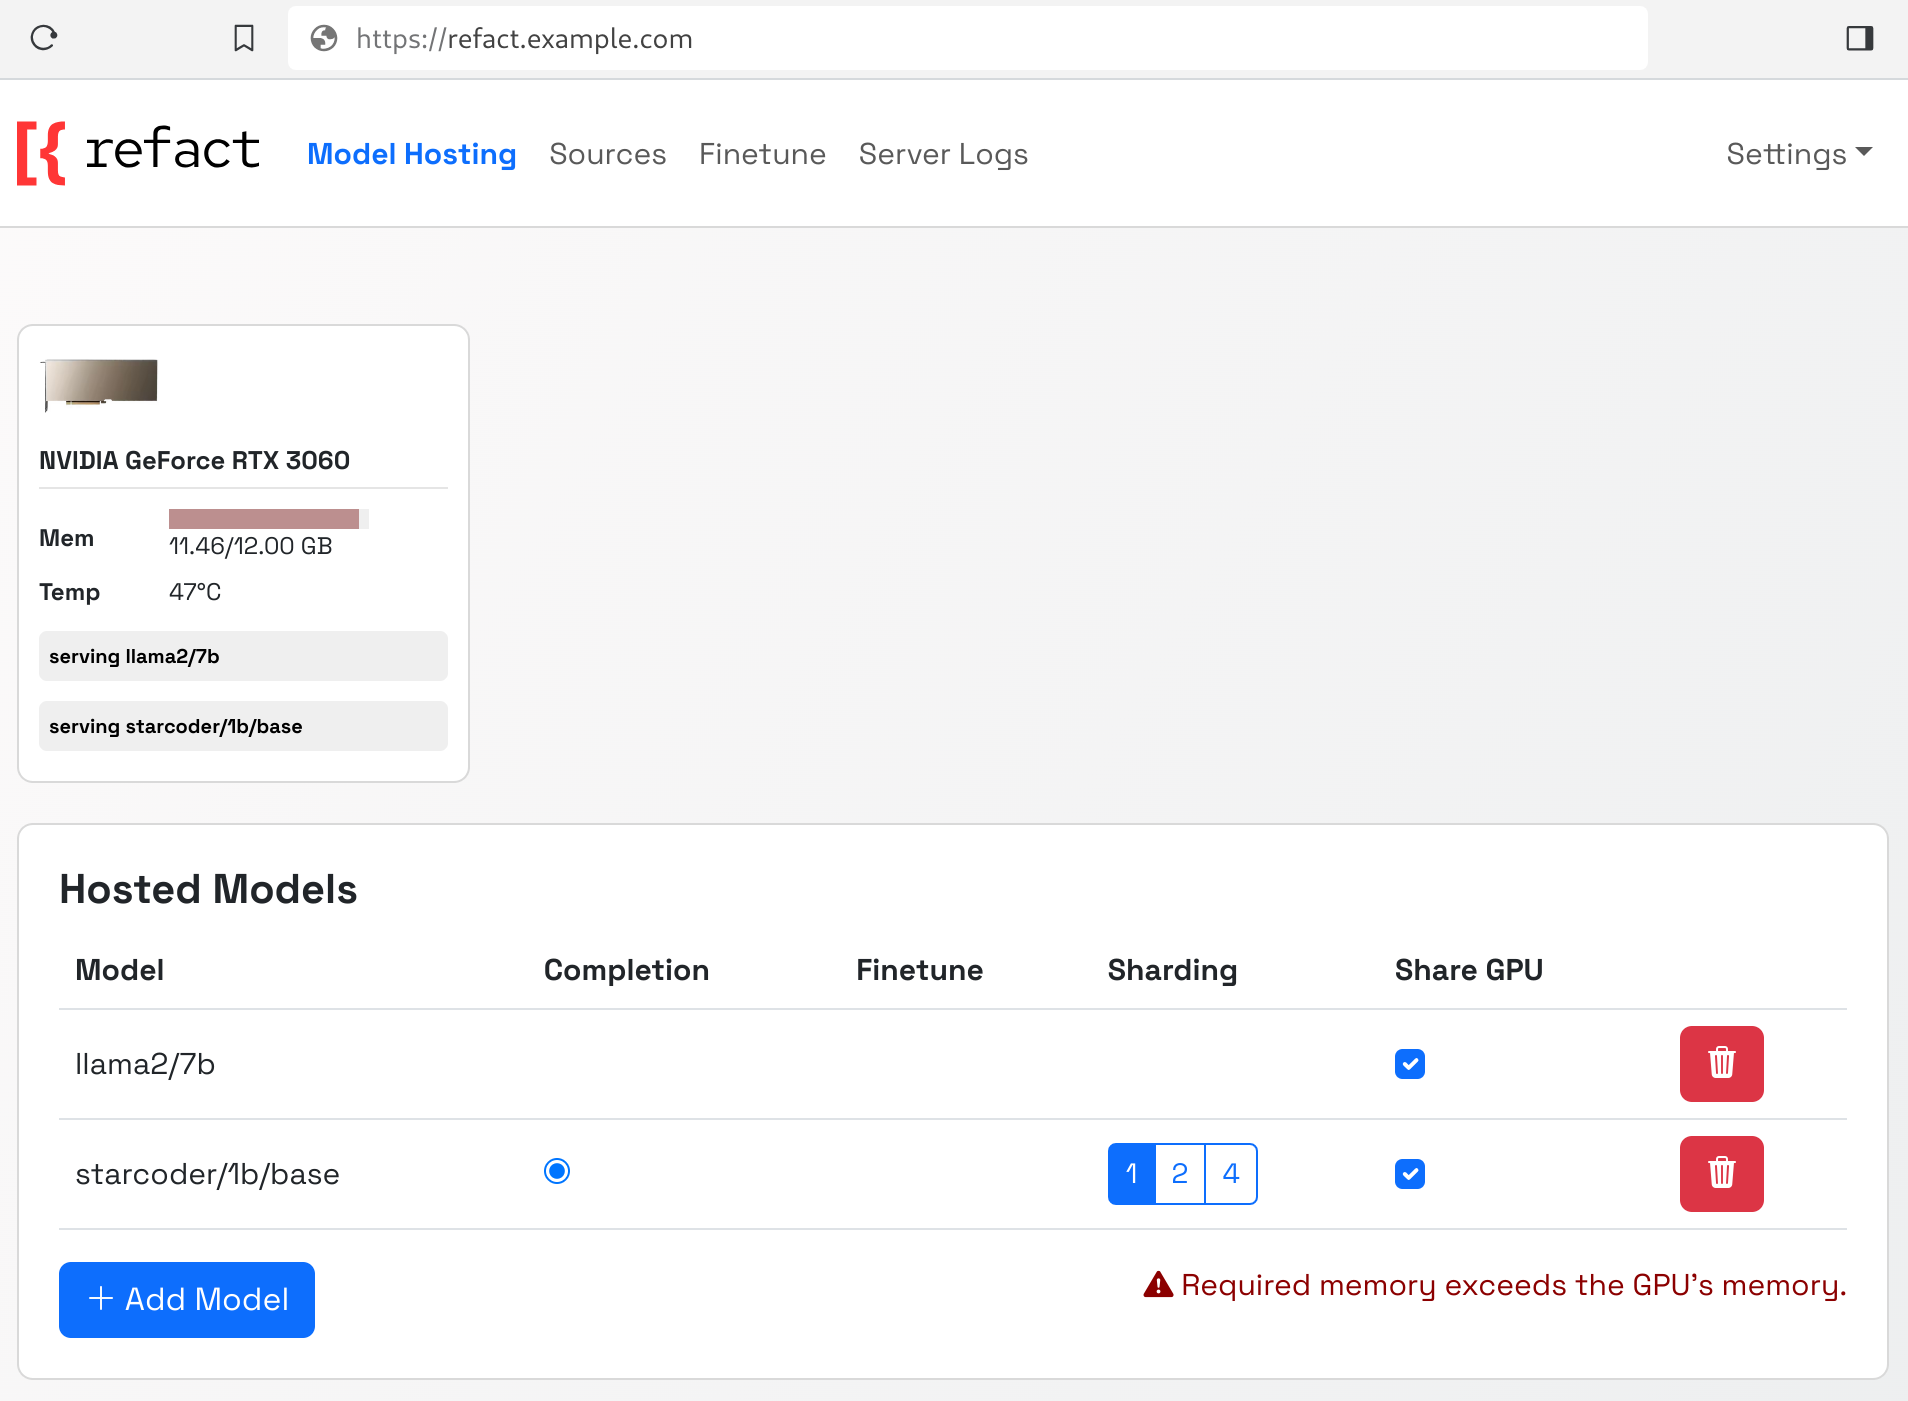Click the '11.46/12.00 GB' memory value
This screenshot has height=1401, width=1908.
point(250,546)
